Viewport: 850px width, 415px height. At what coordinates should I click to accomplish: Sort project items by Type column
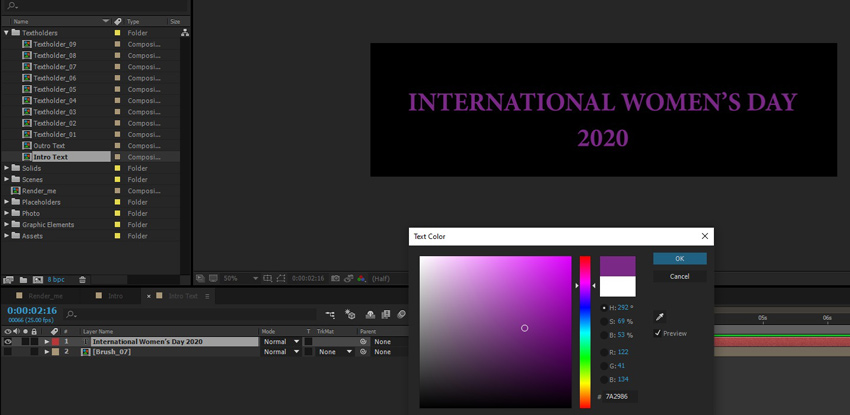[x=133, y=22]
